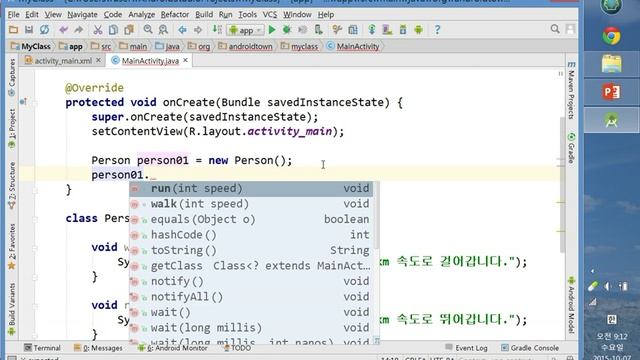
Task: Click the Forward navigation arrow
Action: 198,30
